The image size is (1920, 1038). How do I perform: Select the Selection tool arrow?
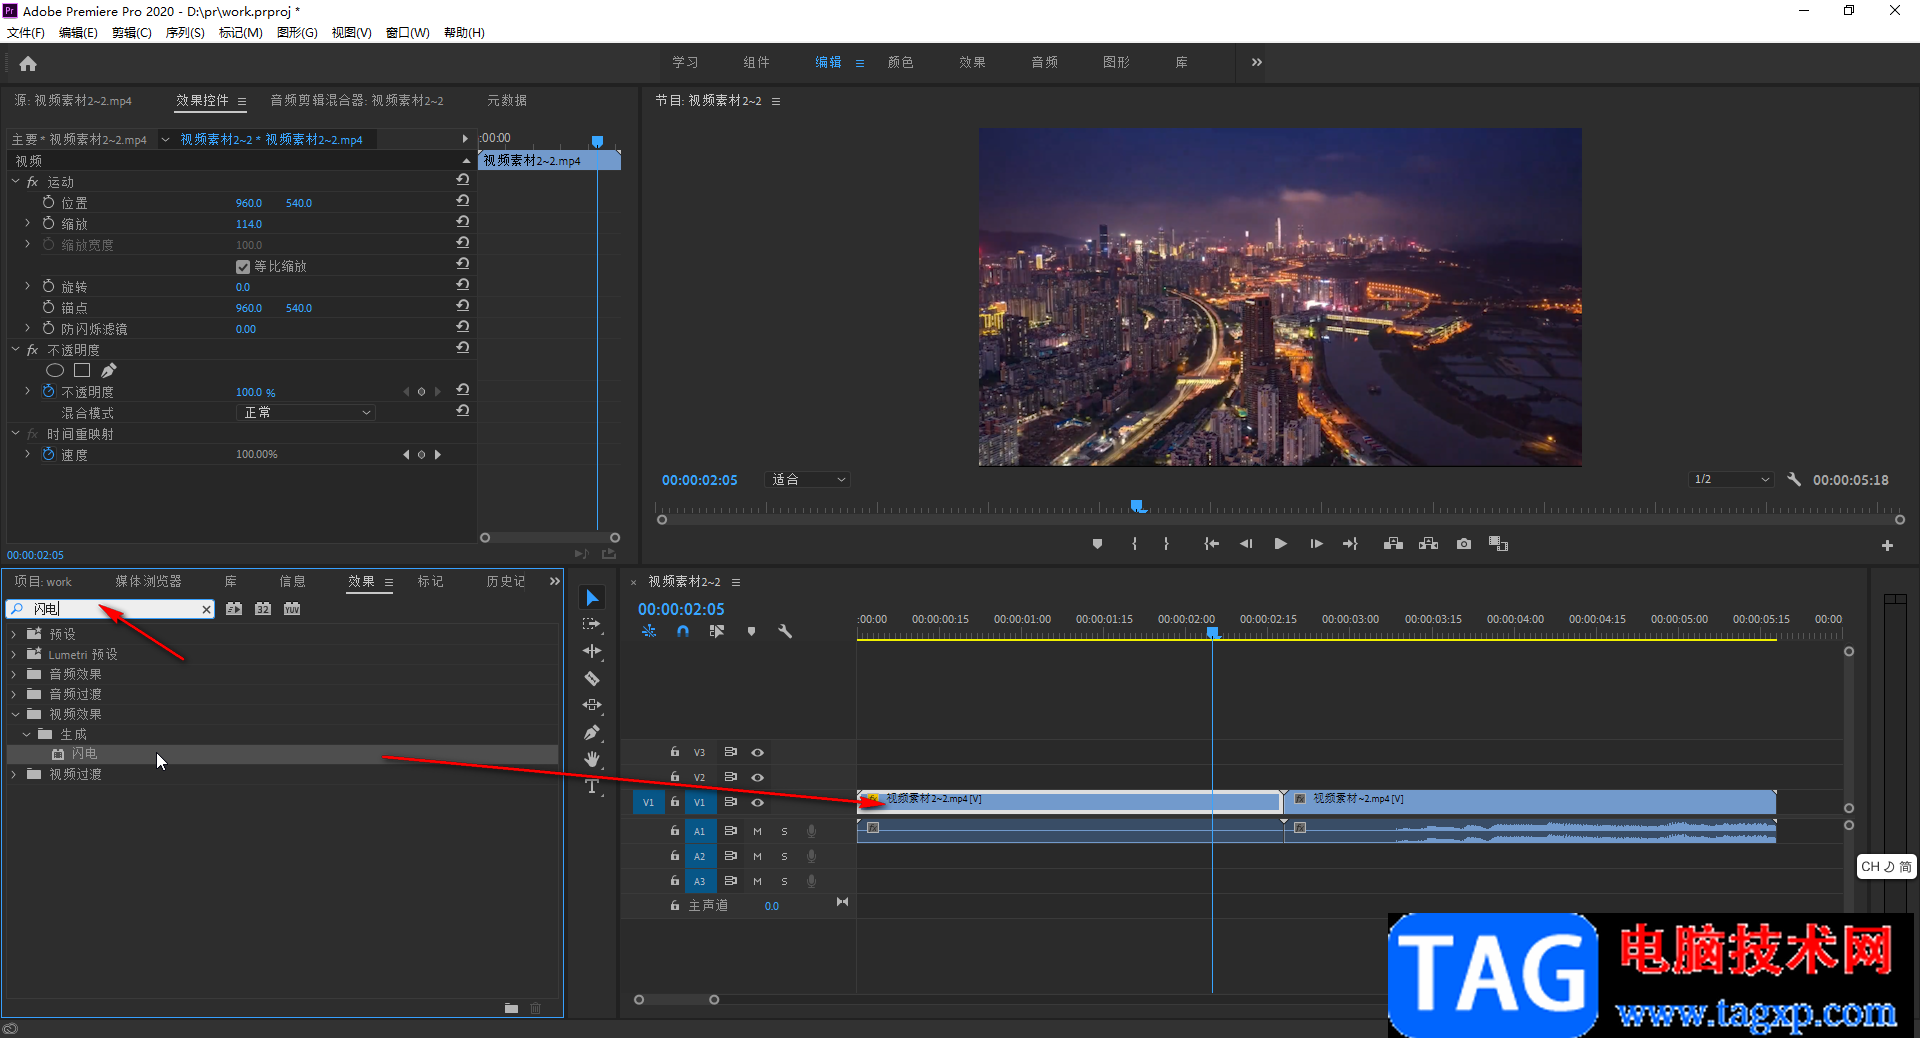[592, 598]
